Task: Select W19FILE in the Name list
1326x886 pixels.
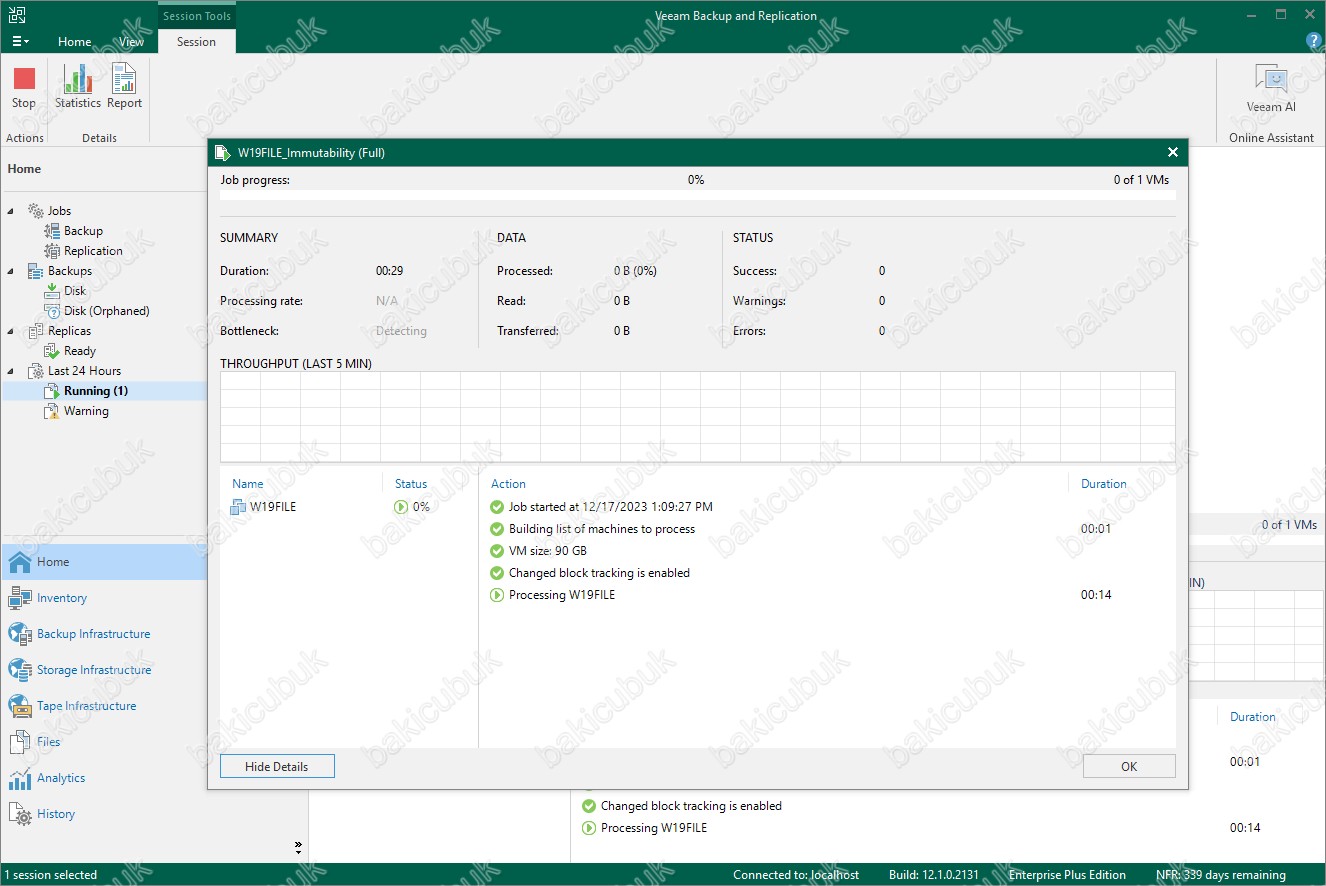Action: click(x=273, y=507)
